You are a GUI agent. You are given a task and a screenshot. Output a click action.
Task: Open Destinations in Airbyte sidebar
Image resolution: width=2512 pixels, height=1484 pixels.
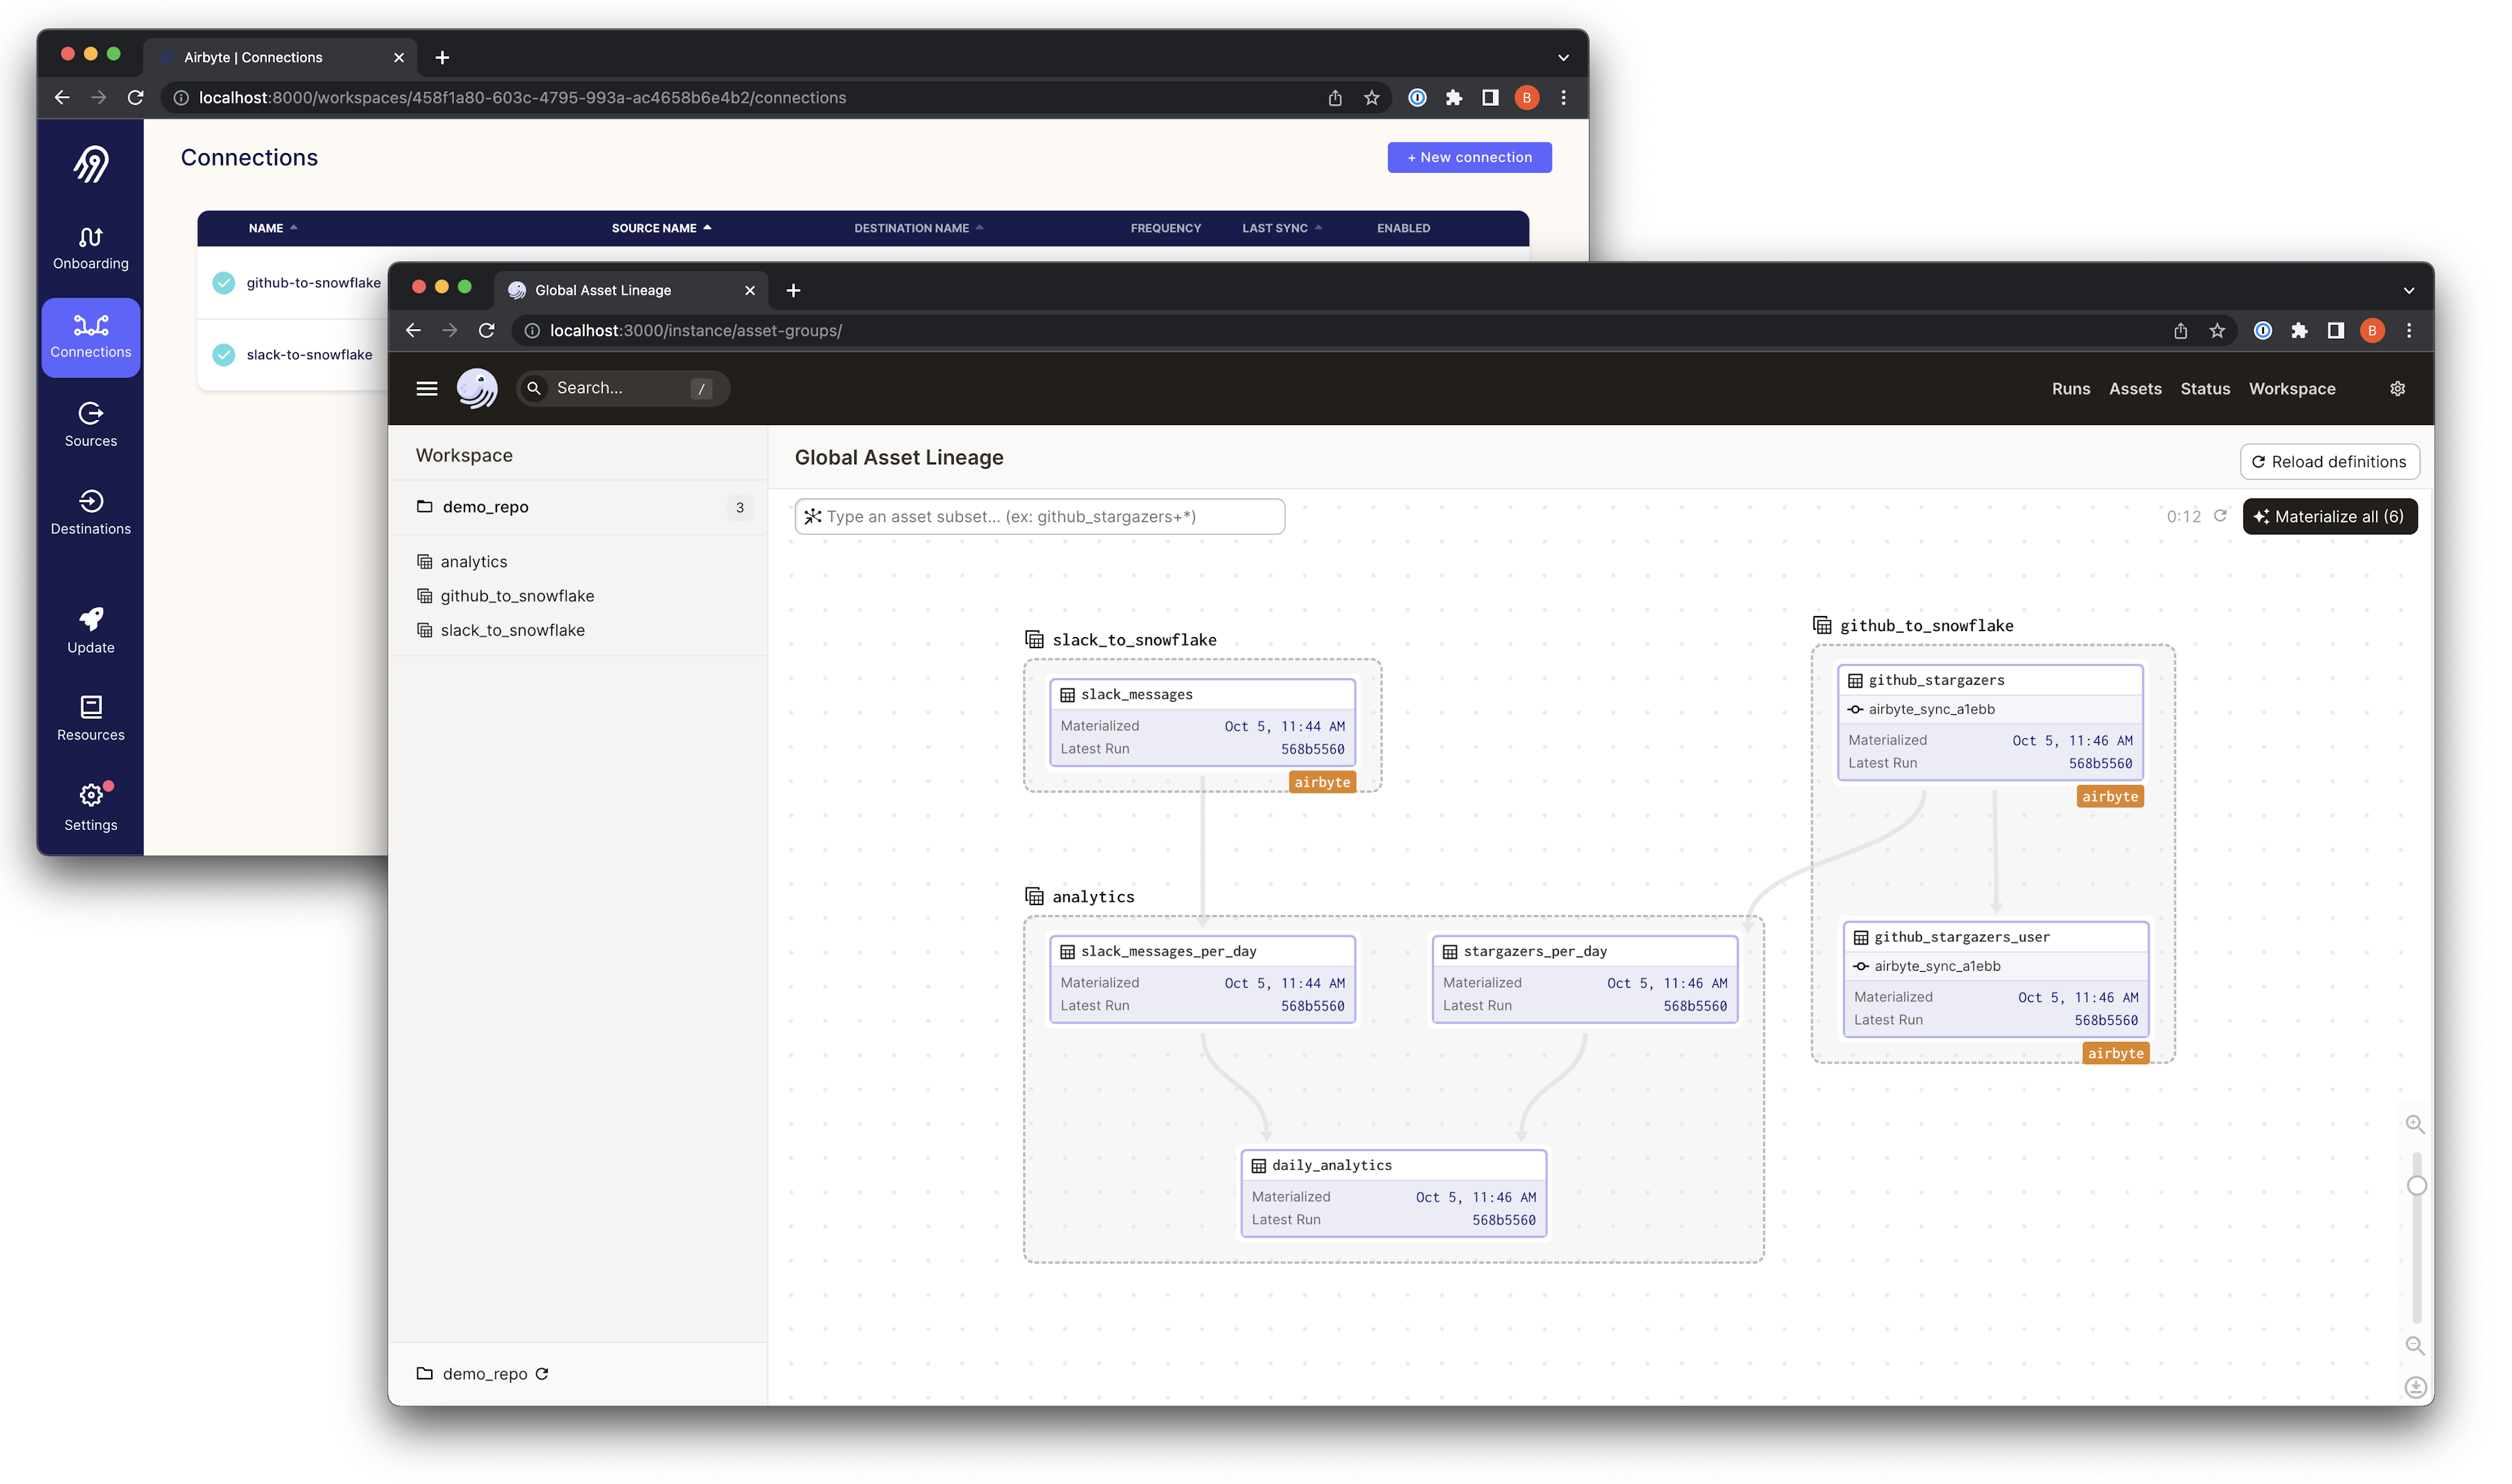coord(90,512)
